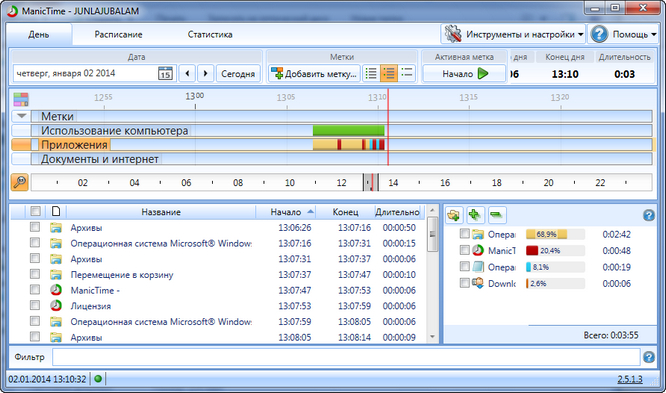This screenshot has height=393, width=666.
Task: Toggle the select-all checkbox in list header
Action: pos(35,211)
